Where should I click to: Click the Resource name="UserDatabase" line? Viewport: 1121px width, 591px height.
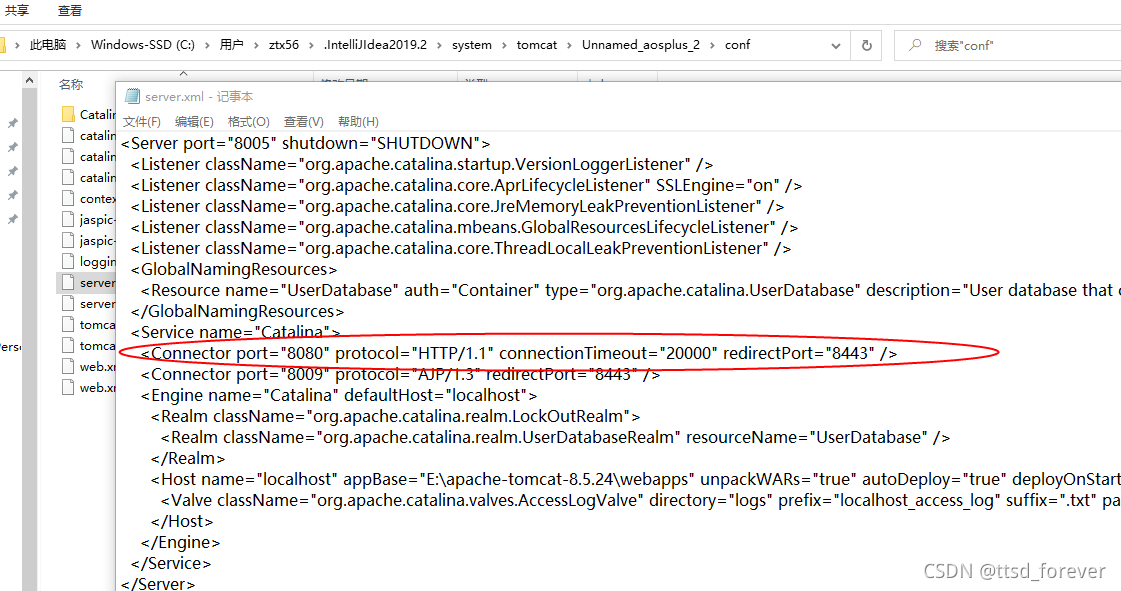coord(631,290)
